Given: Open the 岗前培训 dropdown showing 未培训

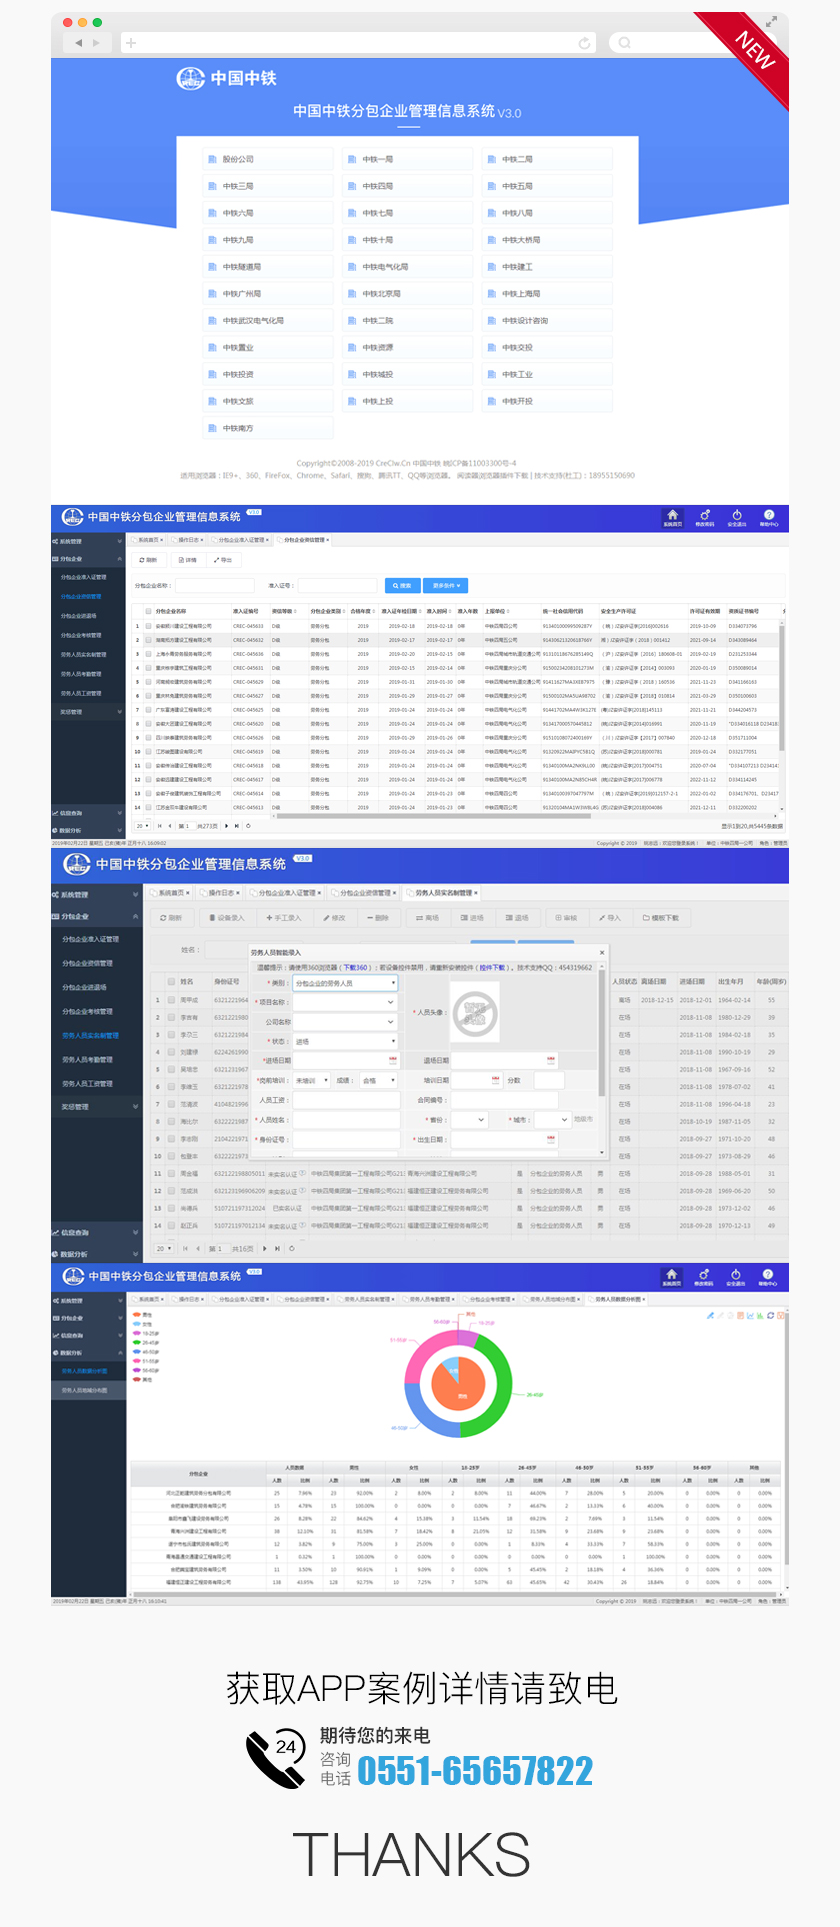Looking at the screenshot, I should click(x=311, y=1080).
